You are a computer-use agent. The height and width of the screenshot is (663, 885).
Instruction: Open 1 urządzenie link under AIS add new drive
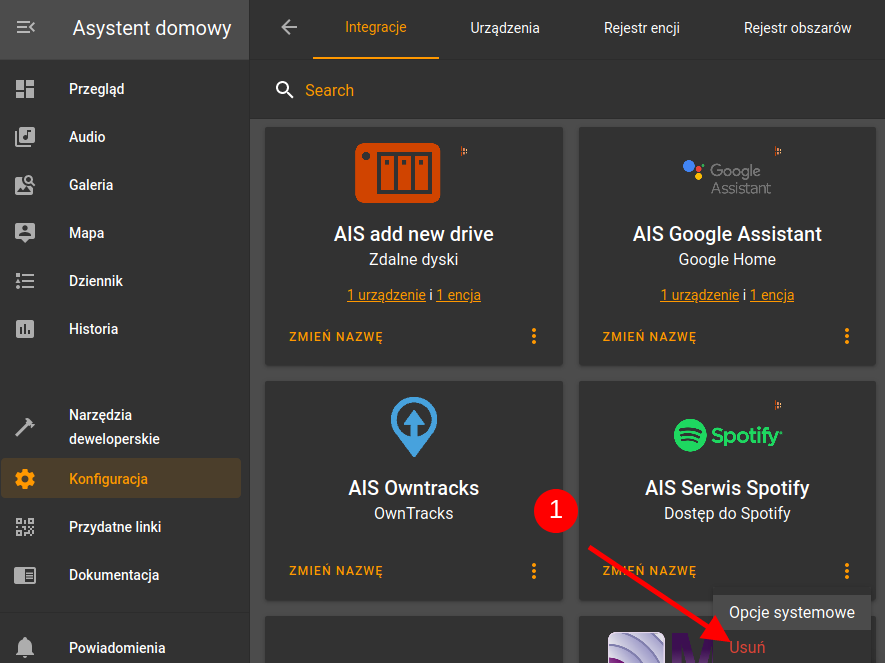coord(386,295)
